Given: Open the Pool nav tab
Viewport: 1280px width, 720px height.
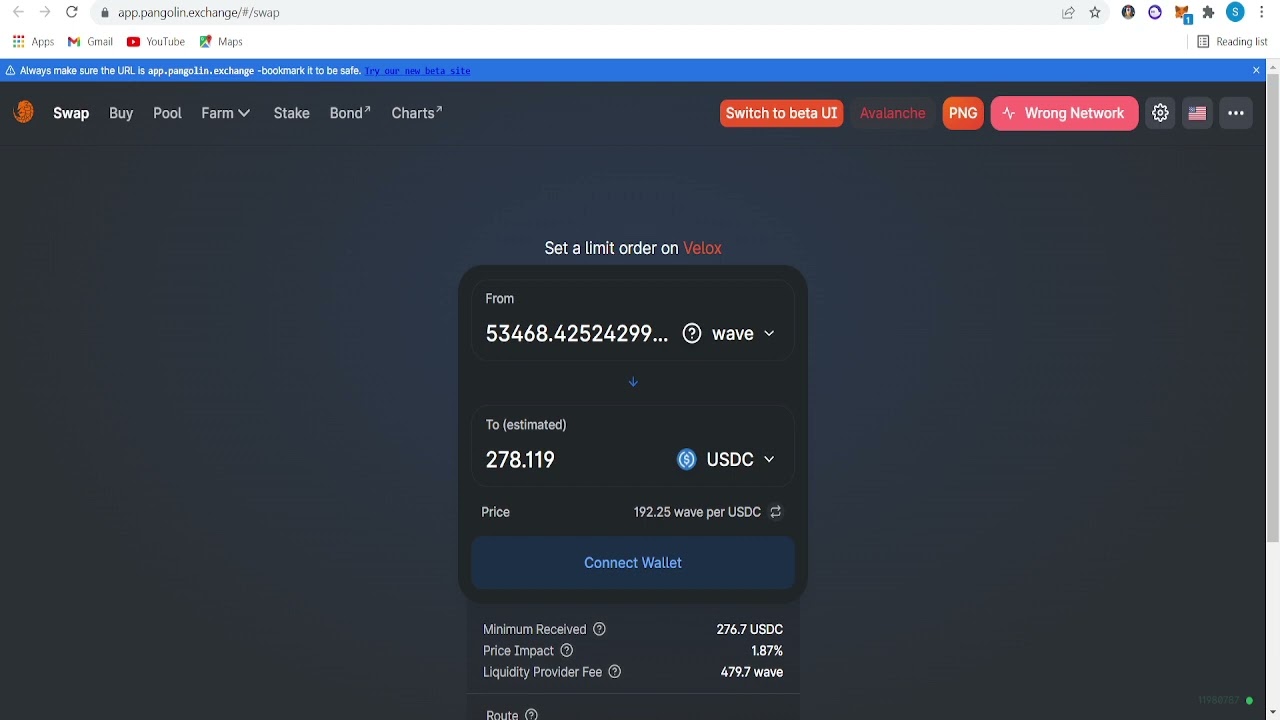Looking at the screenshot, I should click(167, 113).
